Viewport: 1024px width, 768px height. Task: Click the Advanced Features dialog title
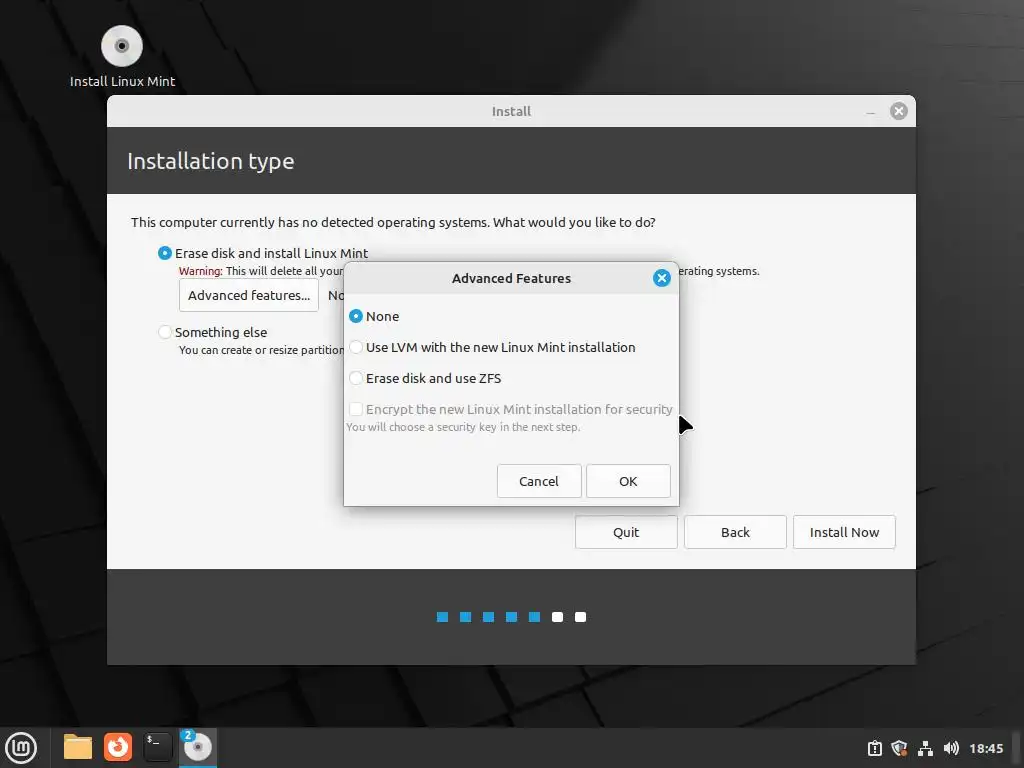pyautogui.click(x=511, y=278)
